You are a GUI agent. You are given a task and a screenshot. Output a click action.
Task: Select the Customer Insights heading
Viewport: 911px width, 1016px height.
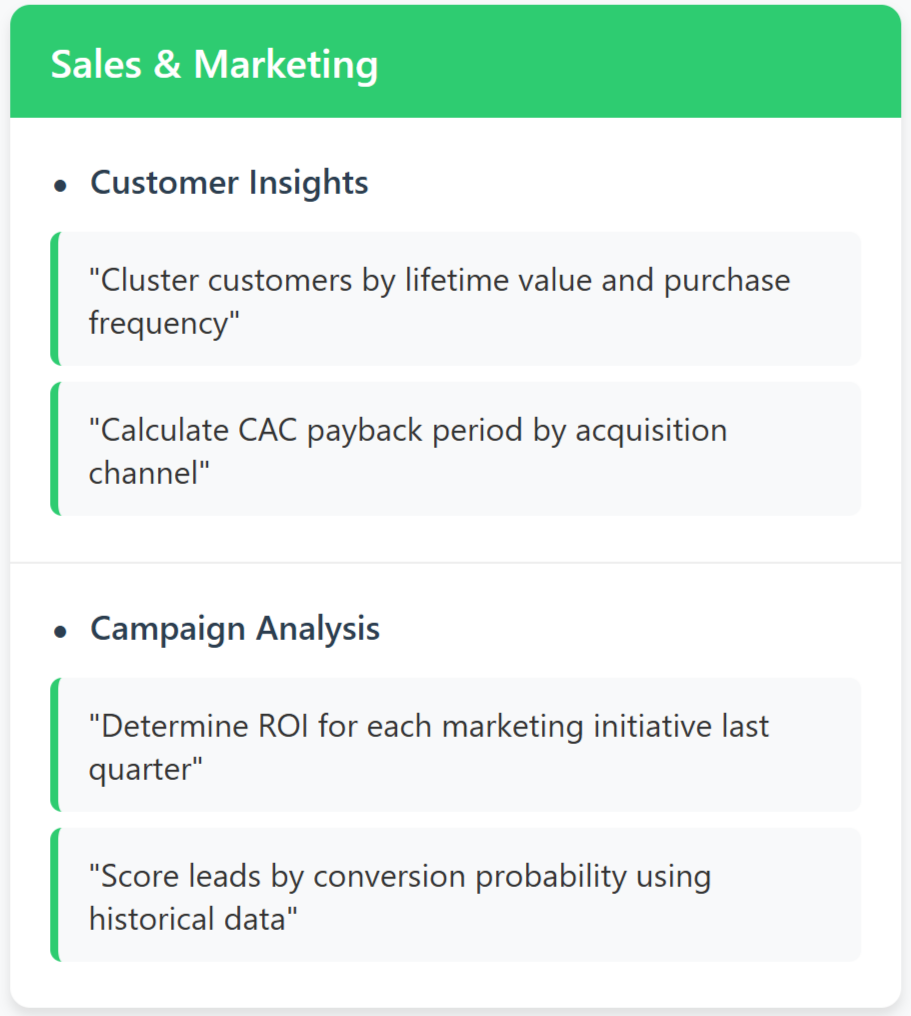(229, 183)
